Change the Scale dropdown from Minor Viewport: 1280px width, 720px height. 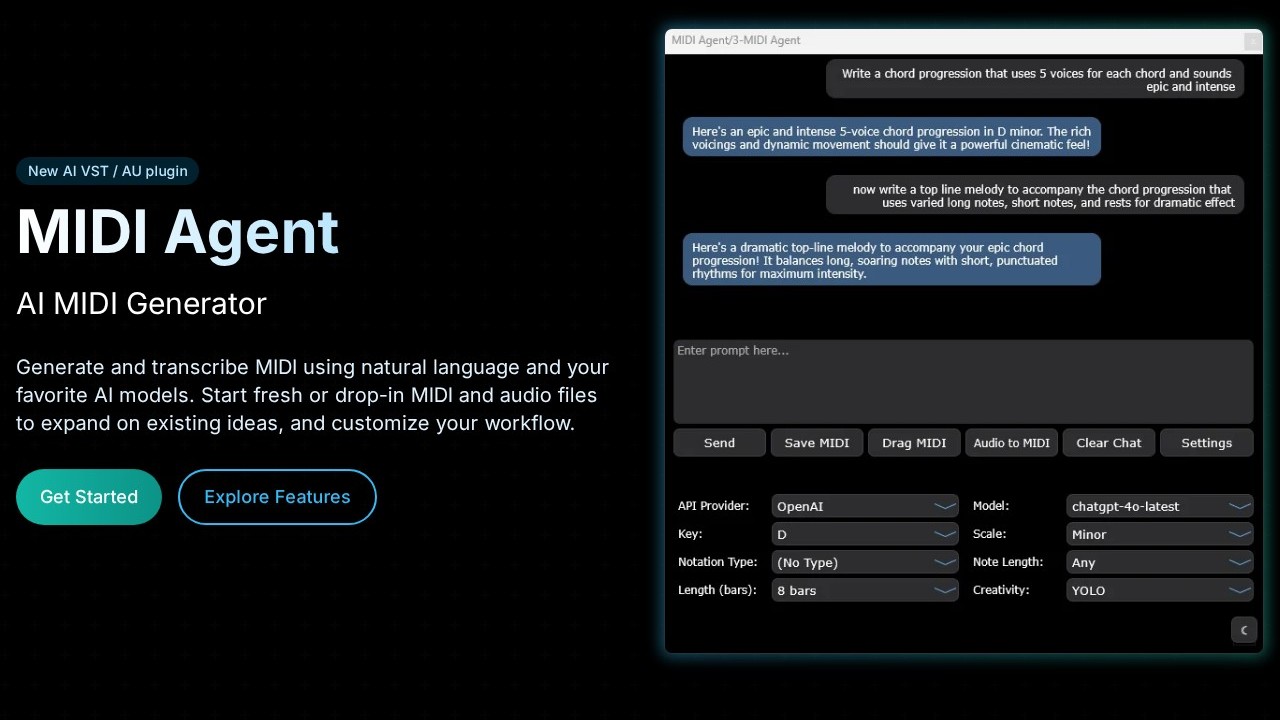1160,534
